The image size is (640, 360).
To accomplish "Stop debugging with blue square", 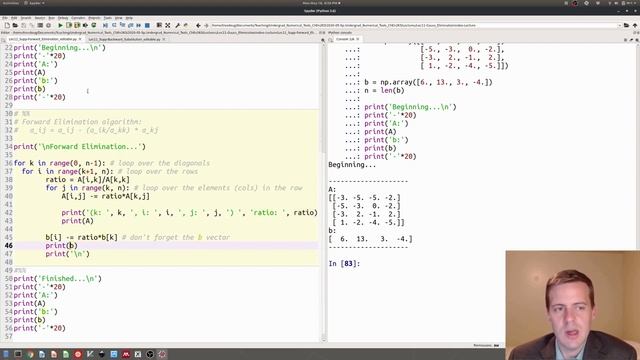I will 147,25.
